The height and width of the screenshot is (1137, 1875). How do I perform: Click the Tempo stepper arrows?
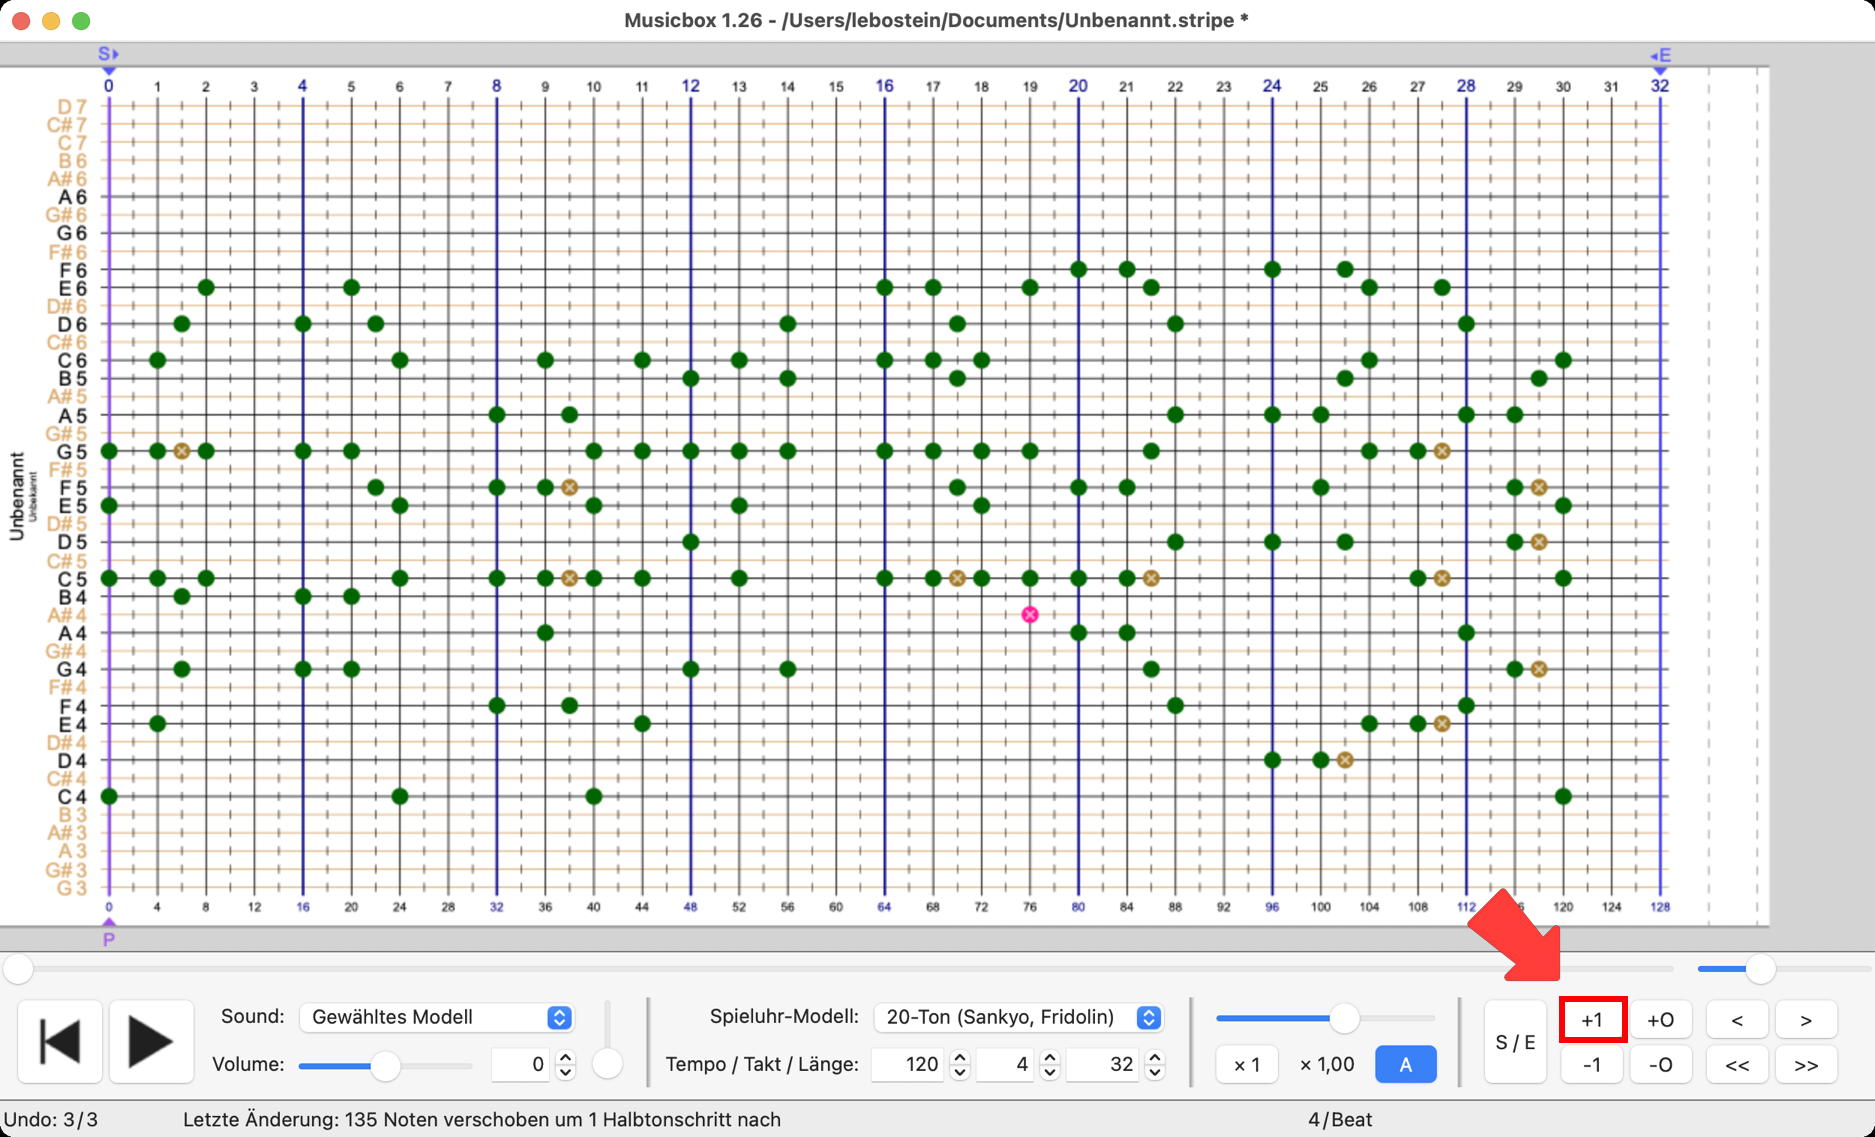[959, 1065]
